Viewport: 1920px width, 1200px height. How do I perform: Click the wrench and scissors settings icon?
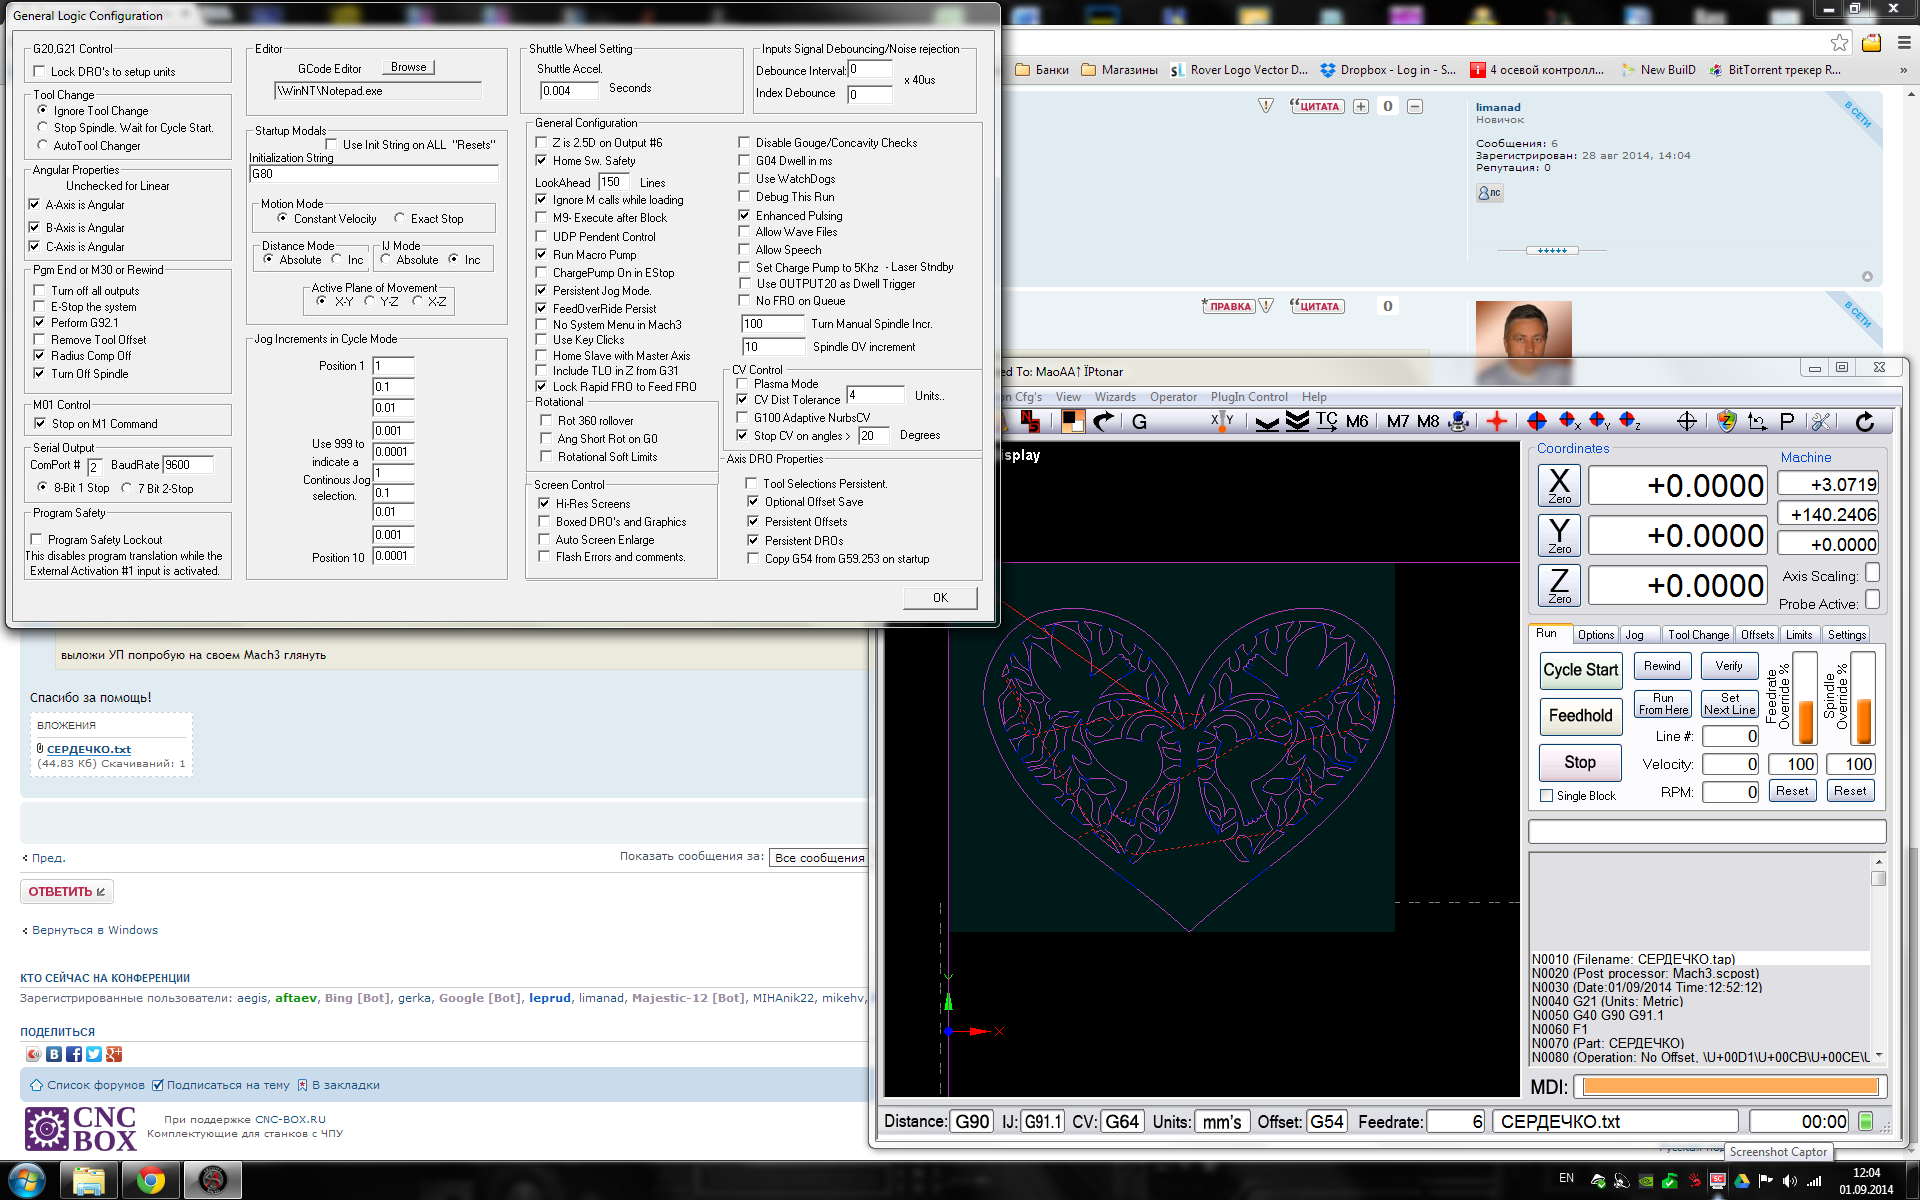click(1822, 422)
